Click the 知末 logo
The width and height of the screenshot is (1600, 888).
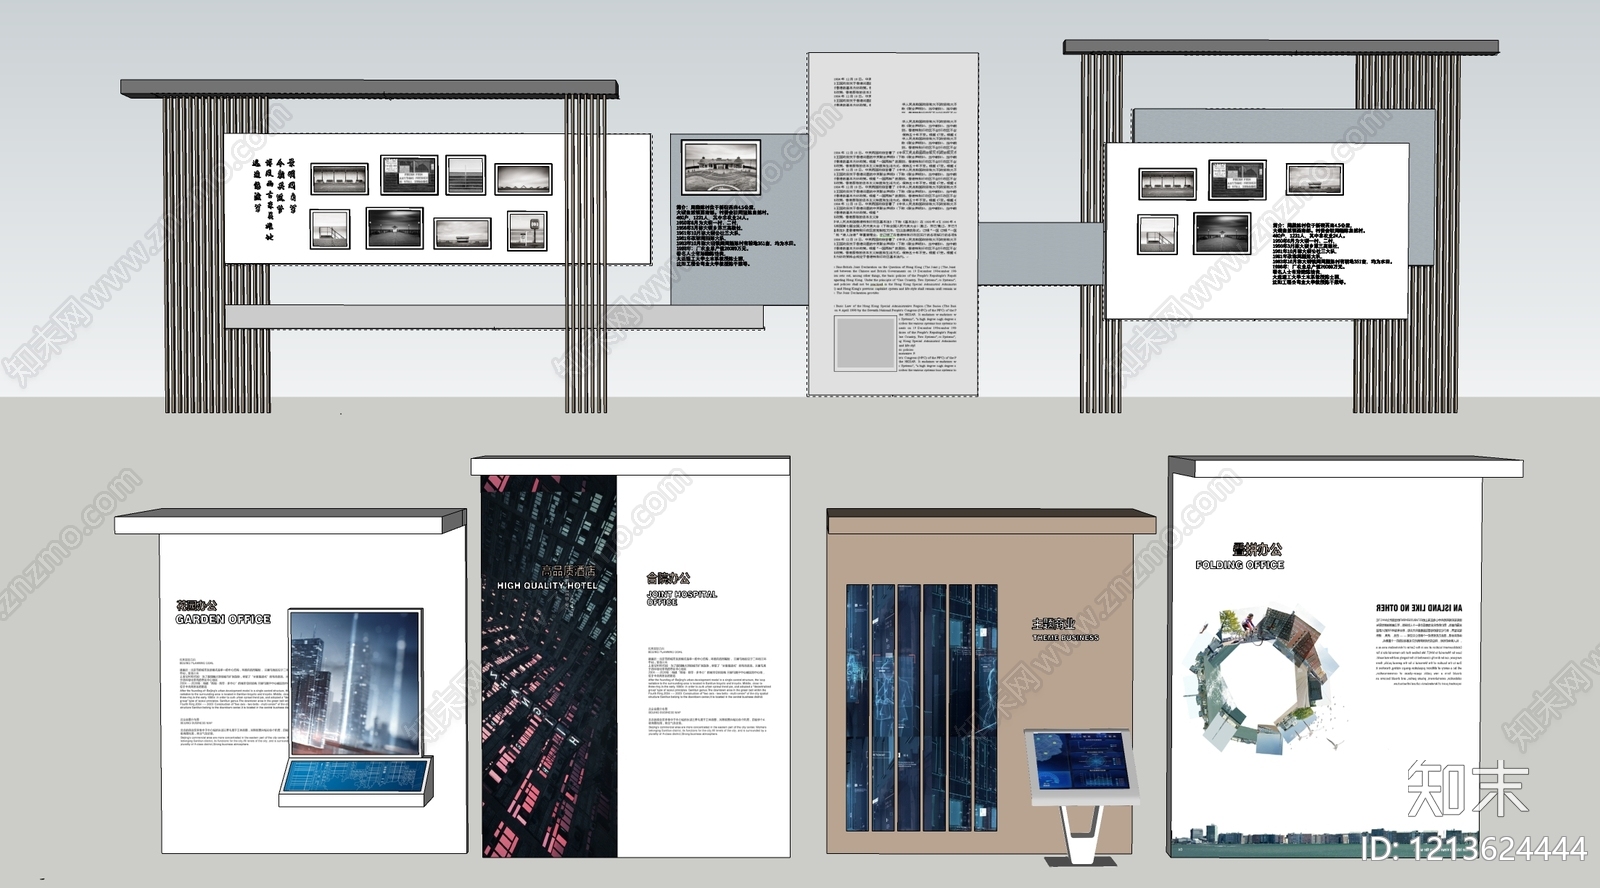[1469, 789]
